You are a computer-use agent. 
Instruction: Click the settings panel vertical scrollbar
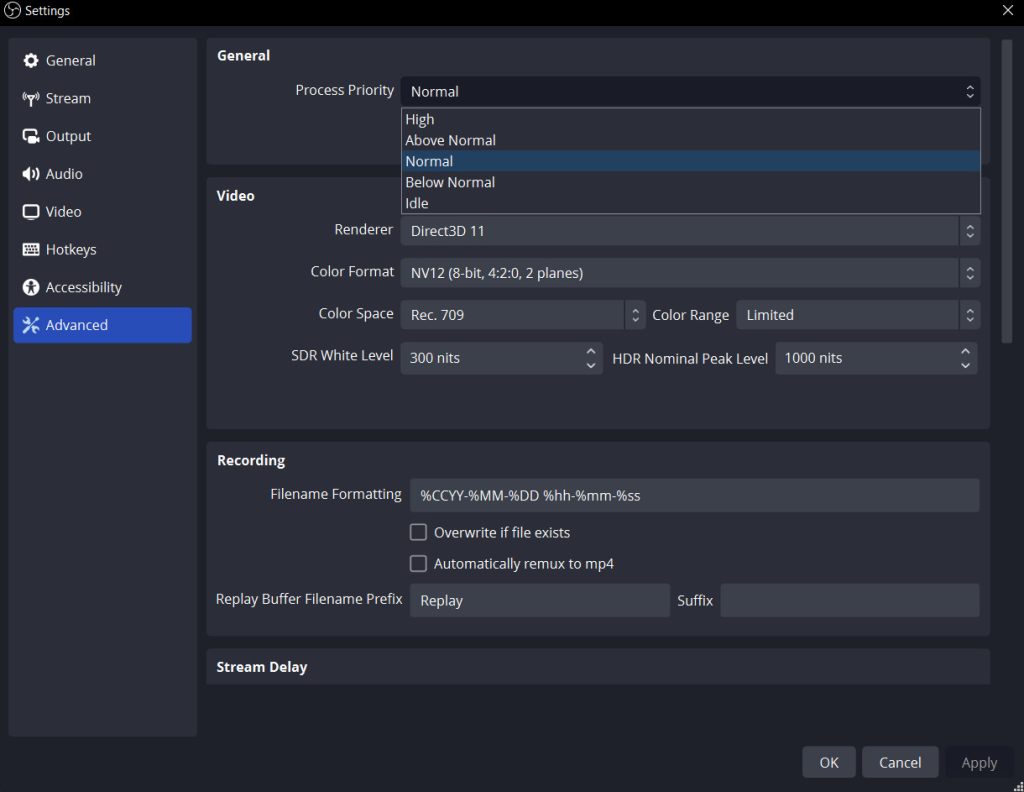tap(1006, 191)
